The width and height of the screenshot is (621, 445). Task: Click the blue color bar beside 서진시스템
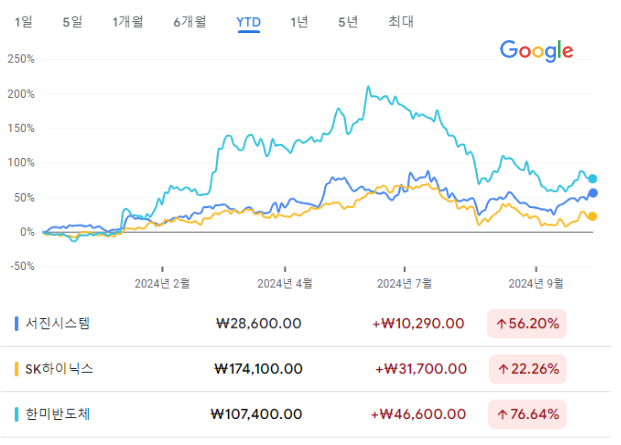coord(16,323)
